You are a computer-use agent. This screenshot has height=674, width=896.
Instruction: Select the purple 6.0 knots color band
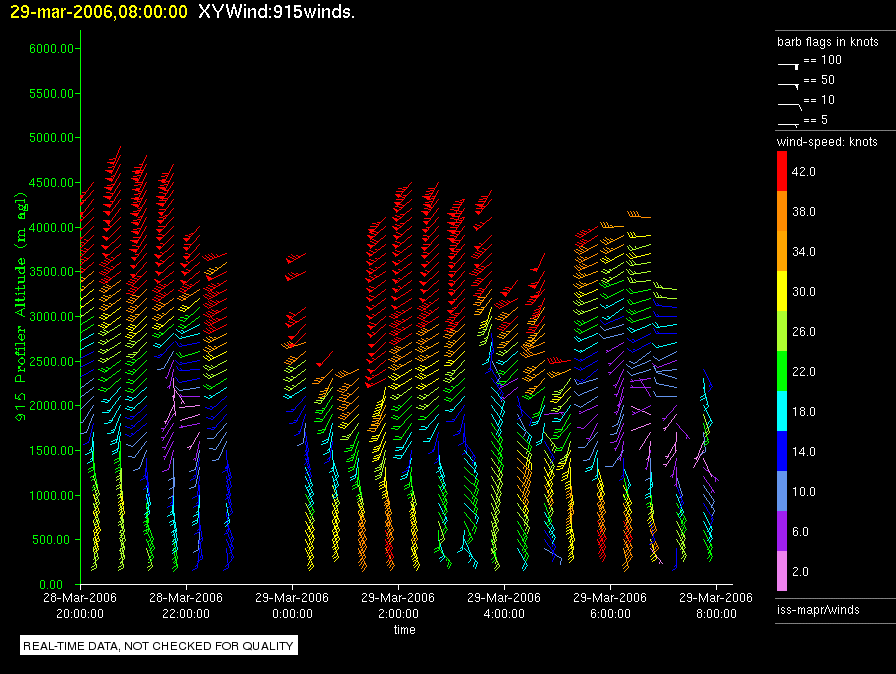tap(782, 532)
